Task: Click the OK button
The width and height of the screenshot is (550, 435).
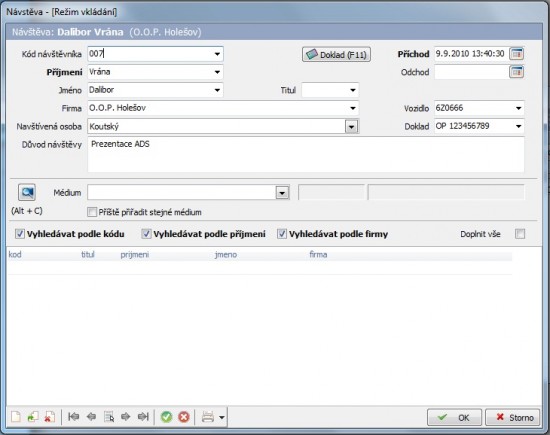Action: [454, 417]
